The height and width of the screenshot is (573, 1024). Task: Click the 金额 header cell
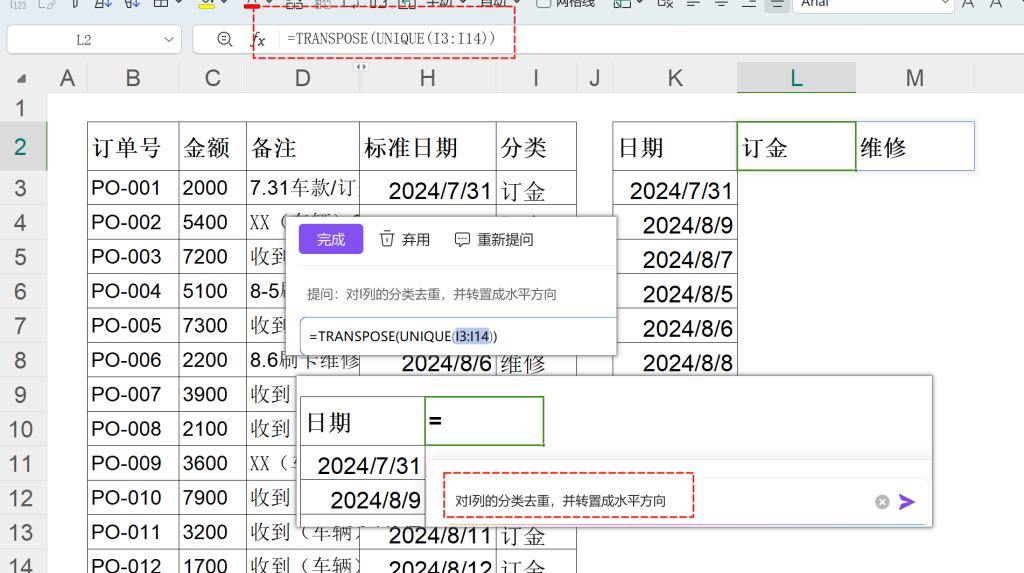point(213,146)
